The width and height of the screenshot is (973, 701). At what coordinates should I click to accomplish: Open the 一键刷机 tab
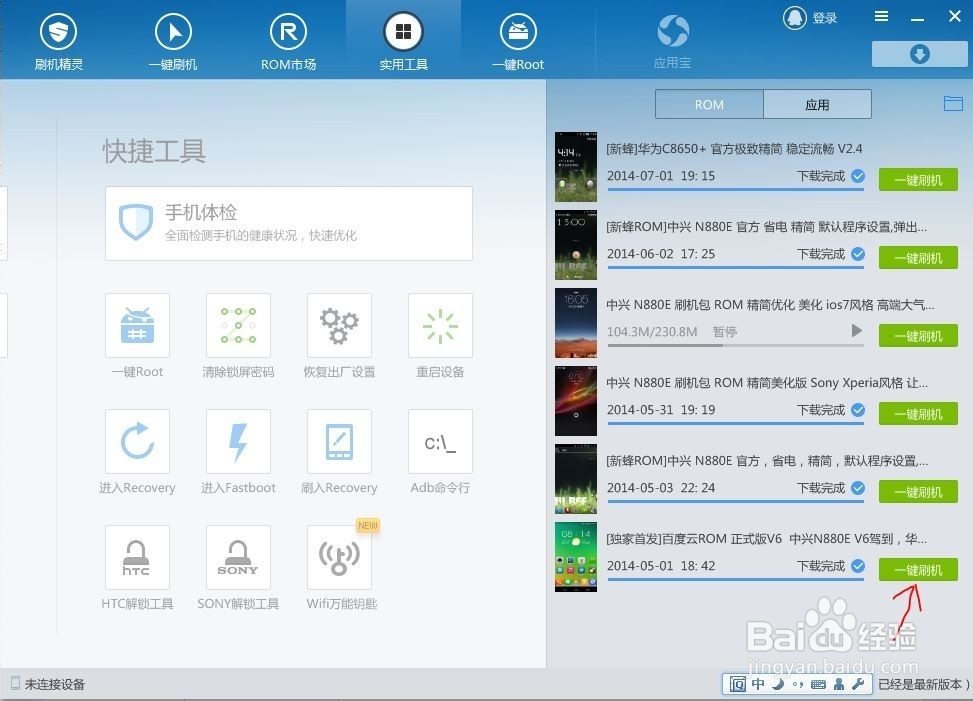tap(173, 41)
